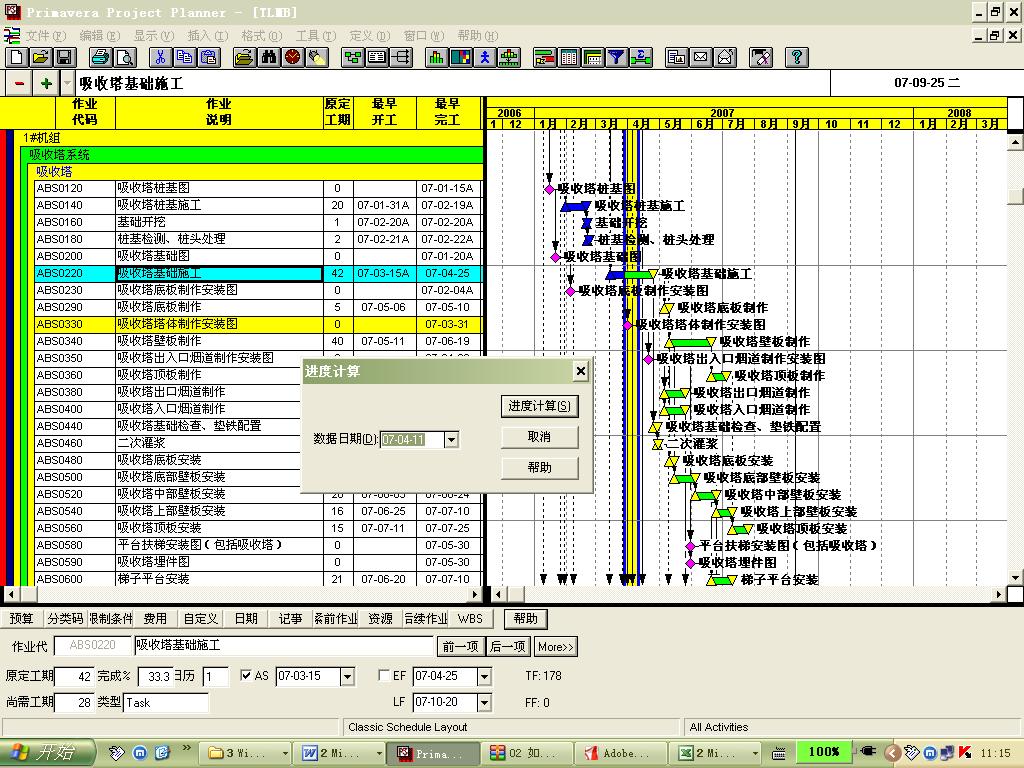
Task: Click the blue funnel Filter icon
Action: click(x=616, y=57)
